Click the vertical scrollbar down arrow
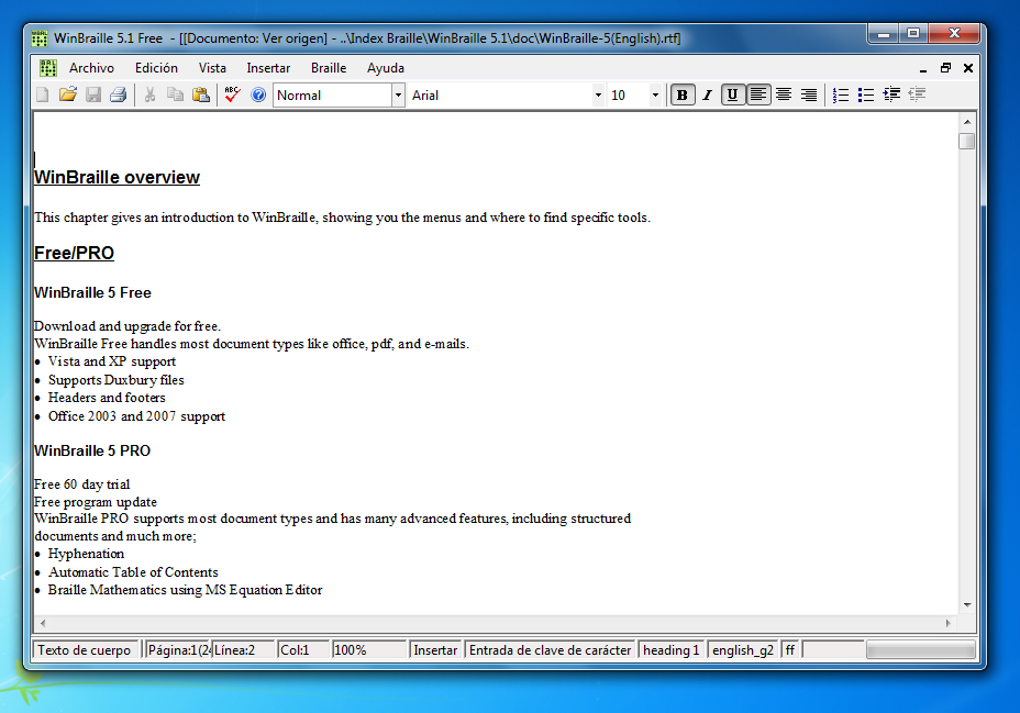Screen dimensions: 1020x713 (967, 605)
